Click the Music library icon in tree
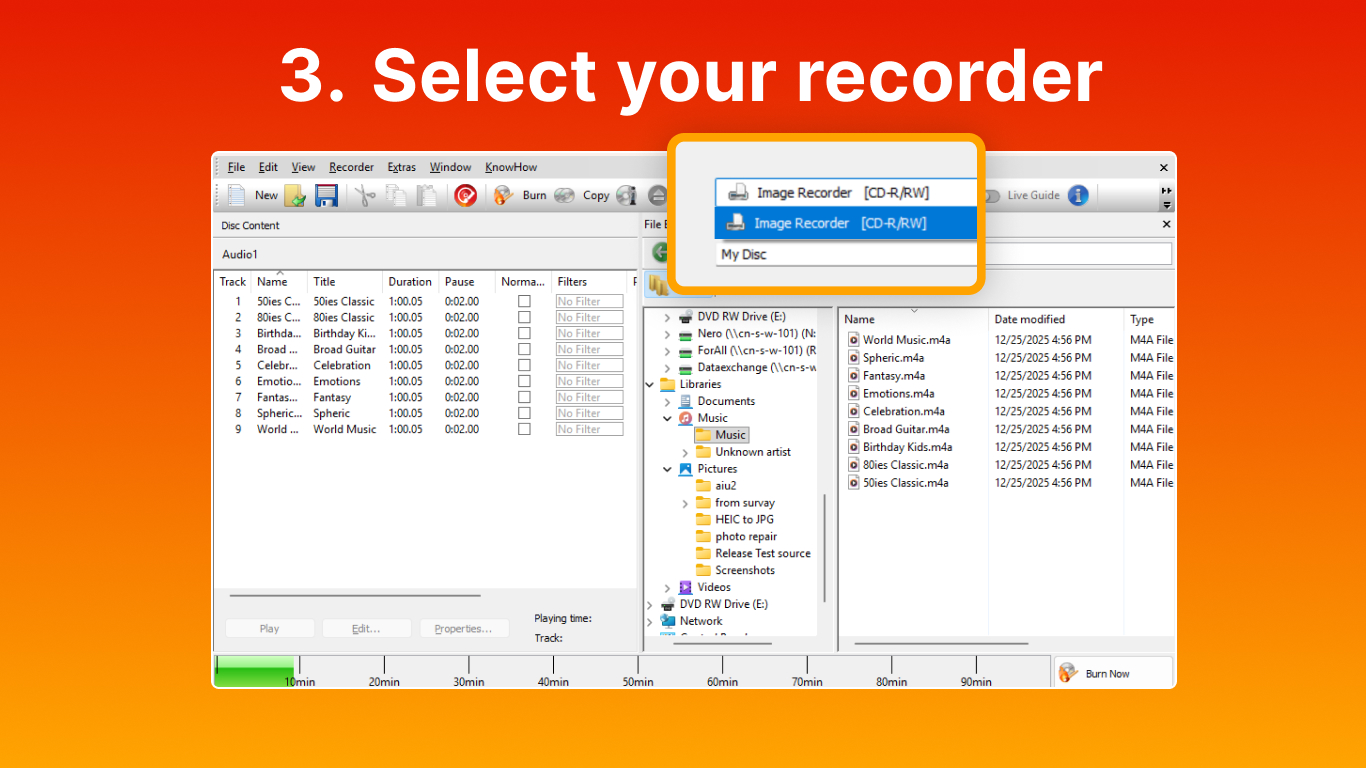The height and width of the screenshot is (768, 1366). click(x=685, y=418)
